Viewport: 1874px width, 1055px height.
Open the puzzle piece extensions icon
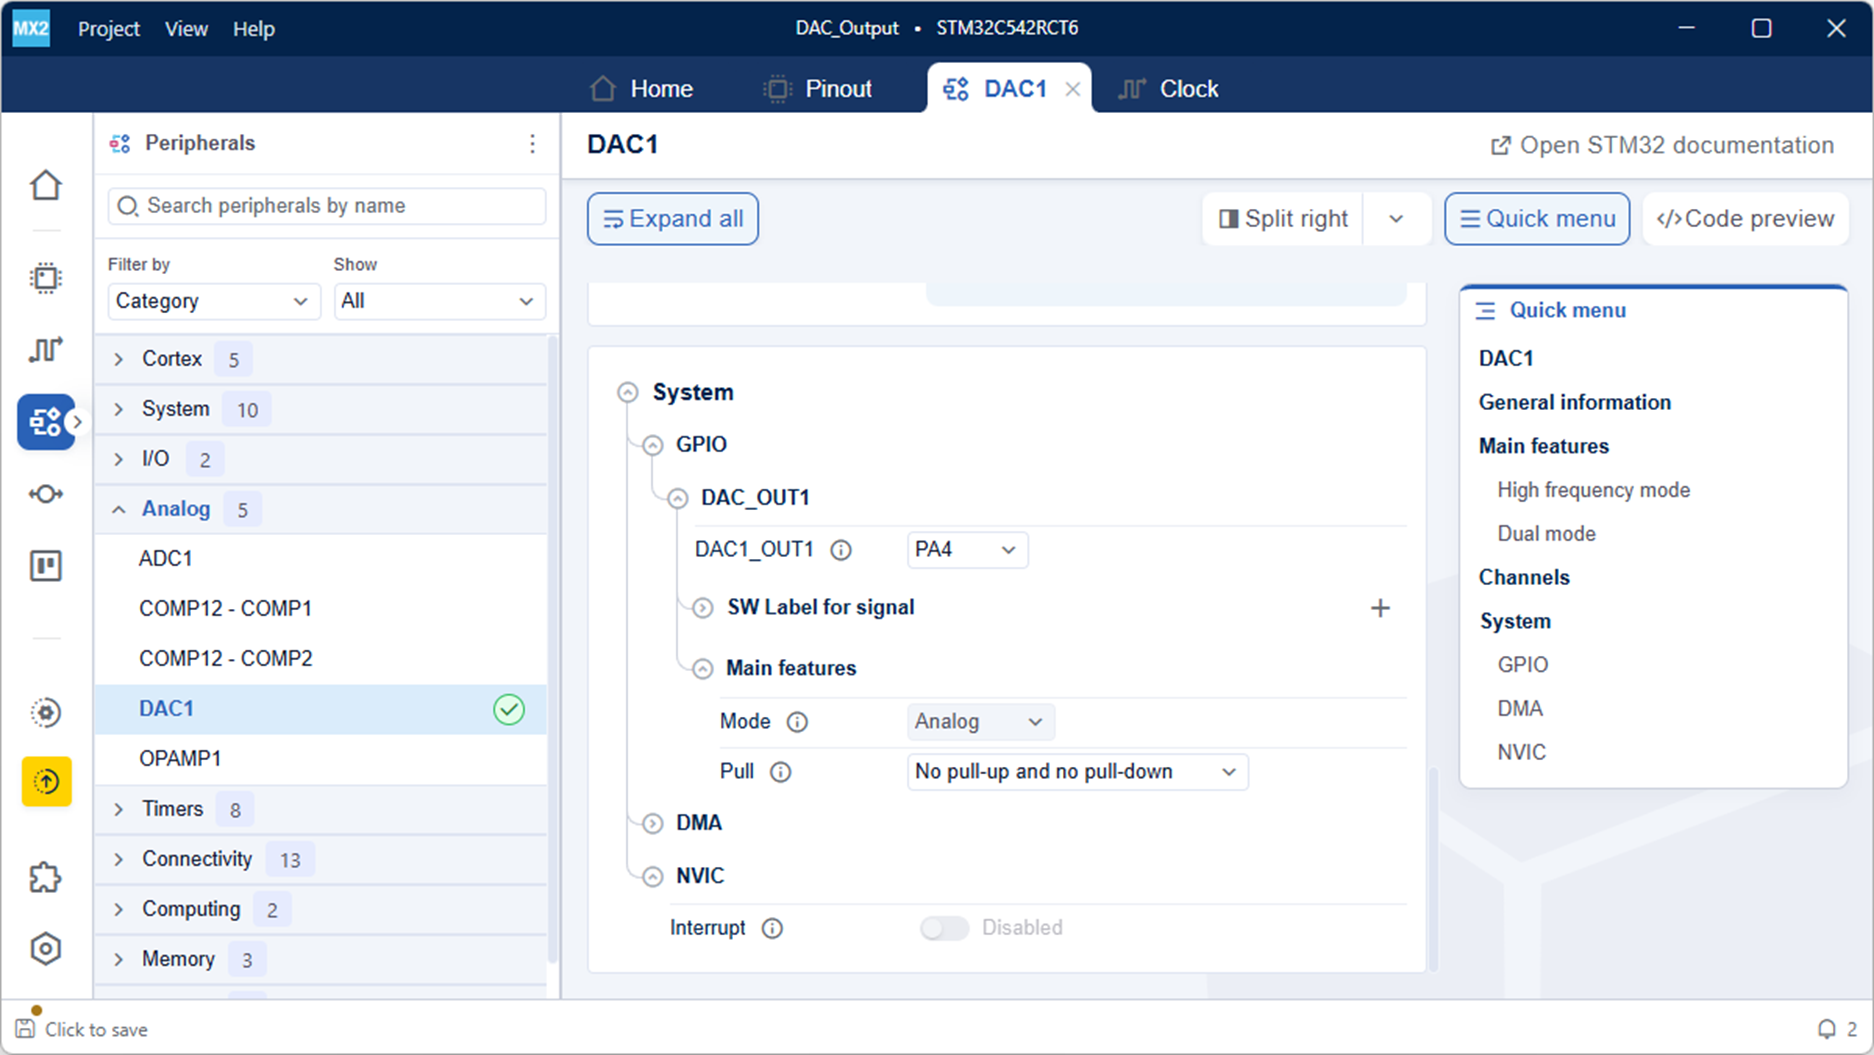click(x=46, y=878)
